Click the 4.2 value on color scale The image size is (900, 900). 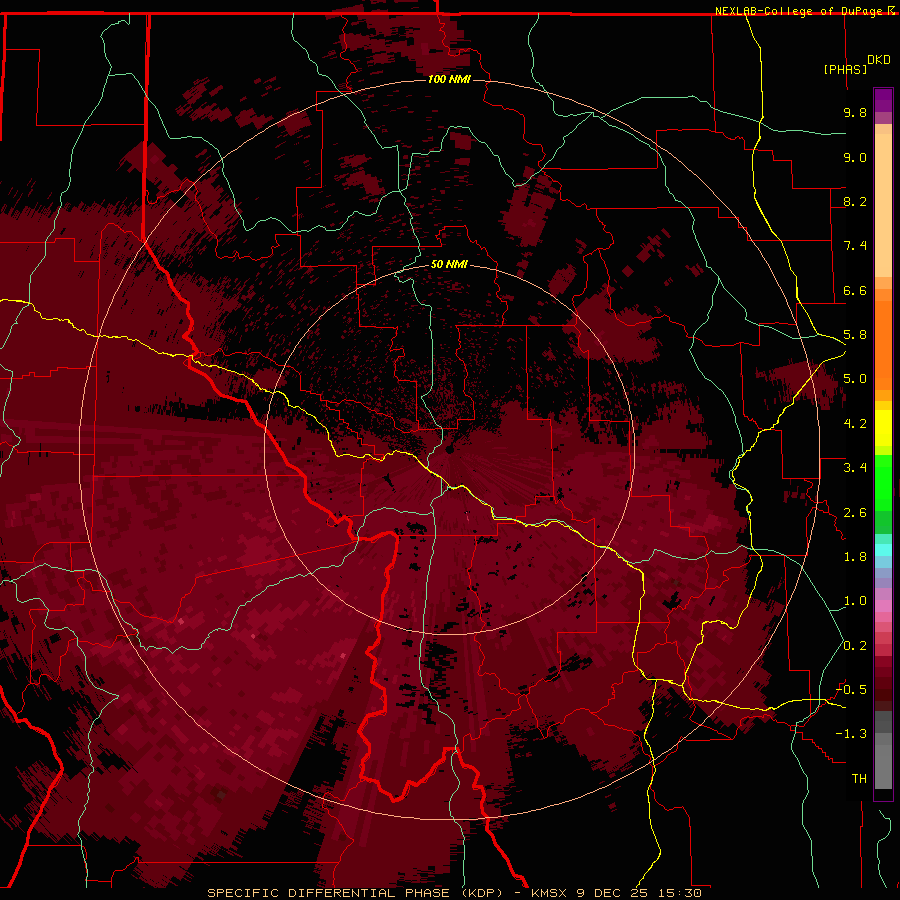(855, 424)
